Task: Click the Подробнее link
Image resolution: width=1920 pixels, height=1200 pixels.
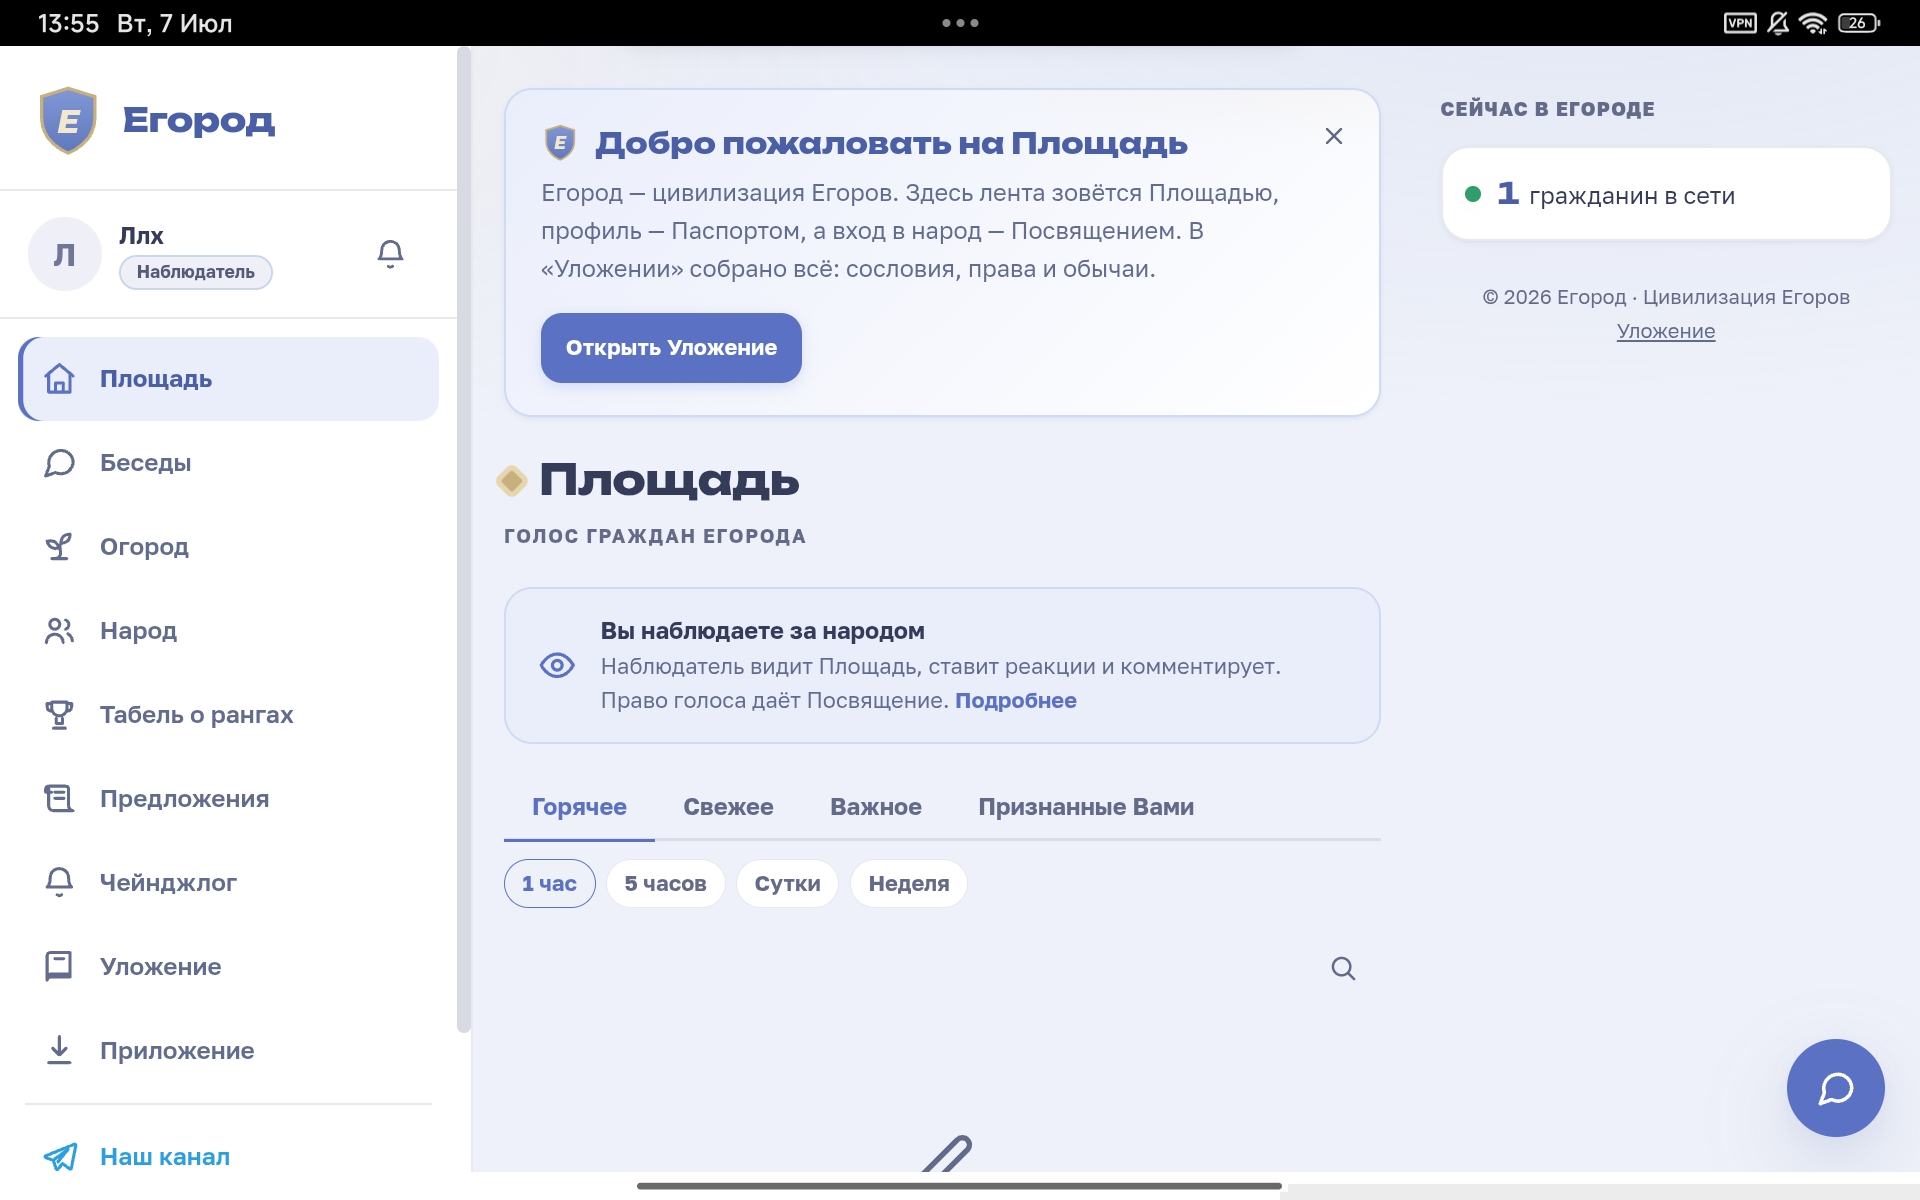Action: [1016, 701]
